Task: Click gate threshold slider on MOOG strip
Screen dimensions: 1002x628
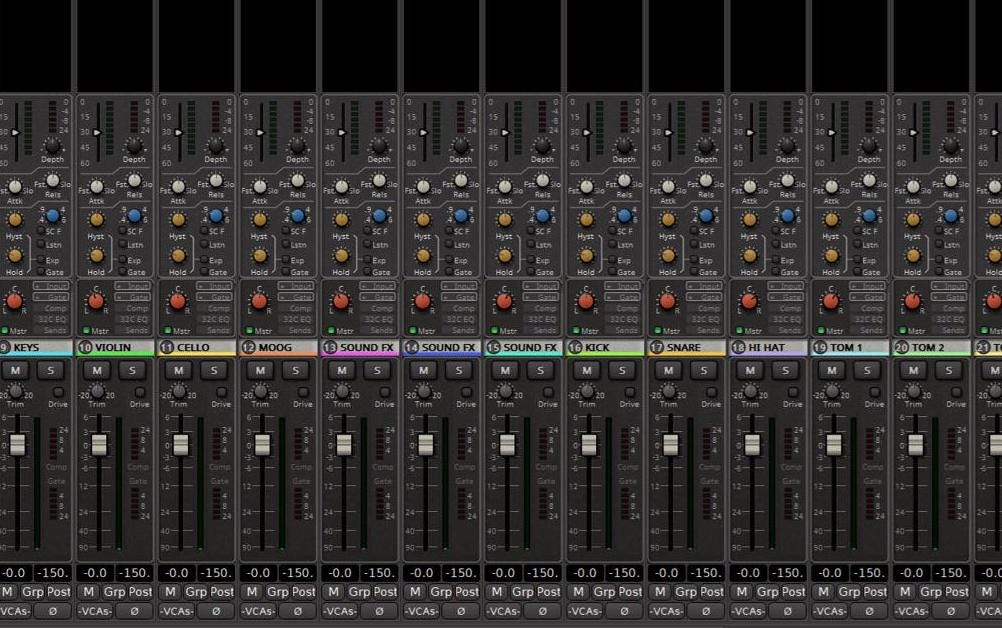Action: 261,132
